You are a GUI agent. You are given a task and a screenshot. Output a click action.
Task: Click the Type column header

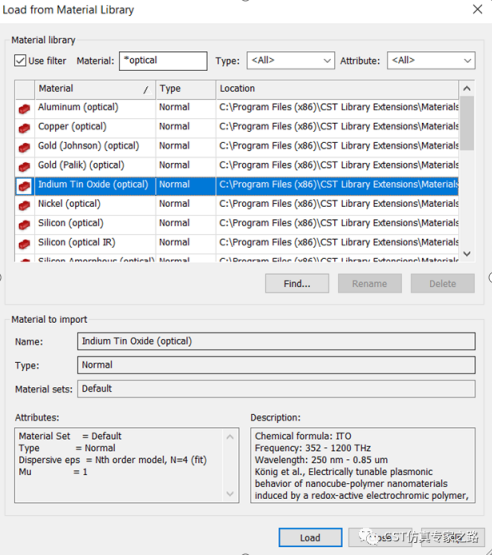click(x=185, y=89)
